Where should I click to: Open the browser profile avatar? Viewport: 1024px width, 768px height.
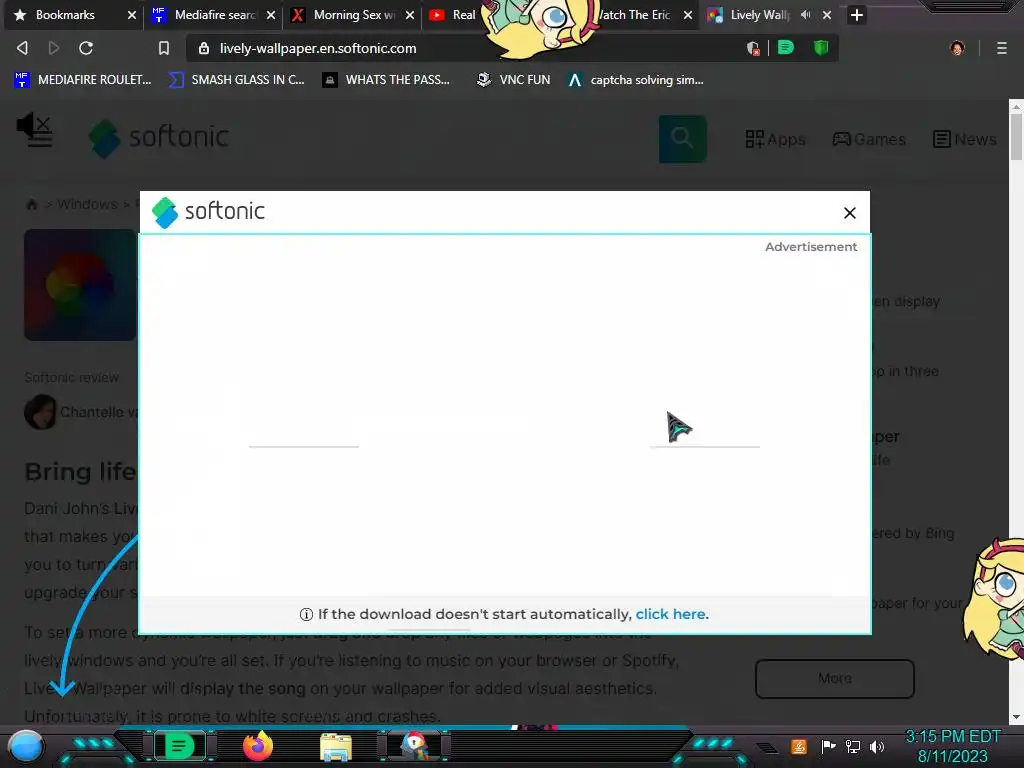[x=957, y=48]
